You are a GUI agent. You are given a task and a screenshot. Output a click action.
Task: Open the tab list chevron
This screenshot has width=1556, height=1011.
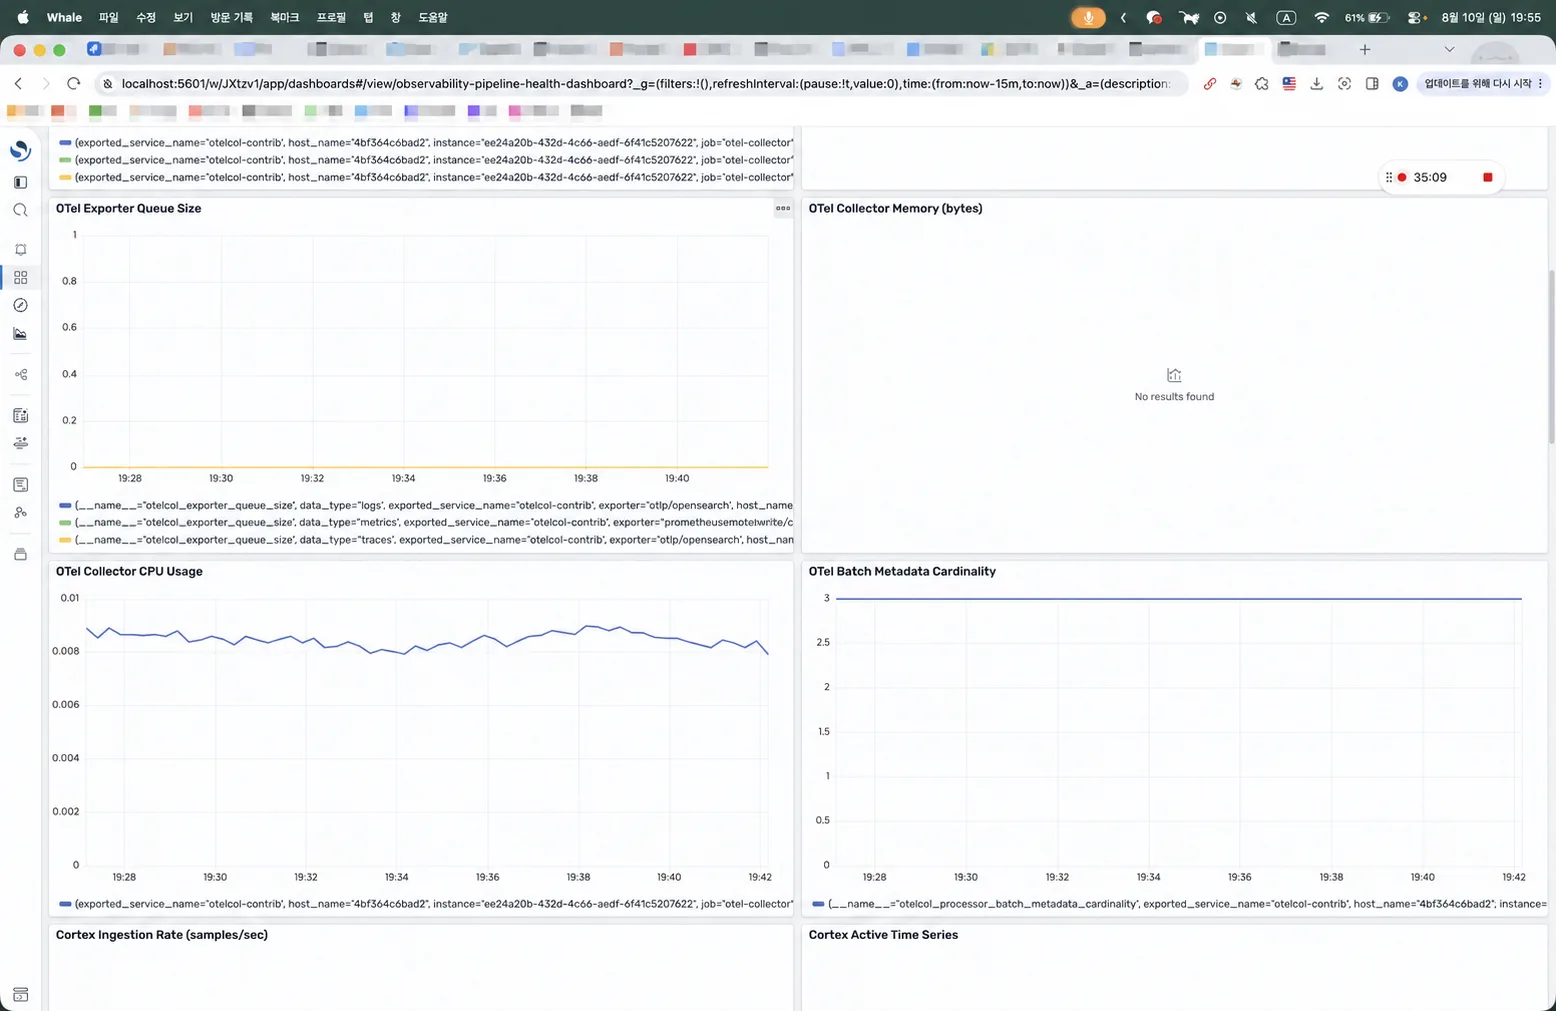(x=1449, y=49)
